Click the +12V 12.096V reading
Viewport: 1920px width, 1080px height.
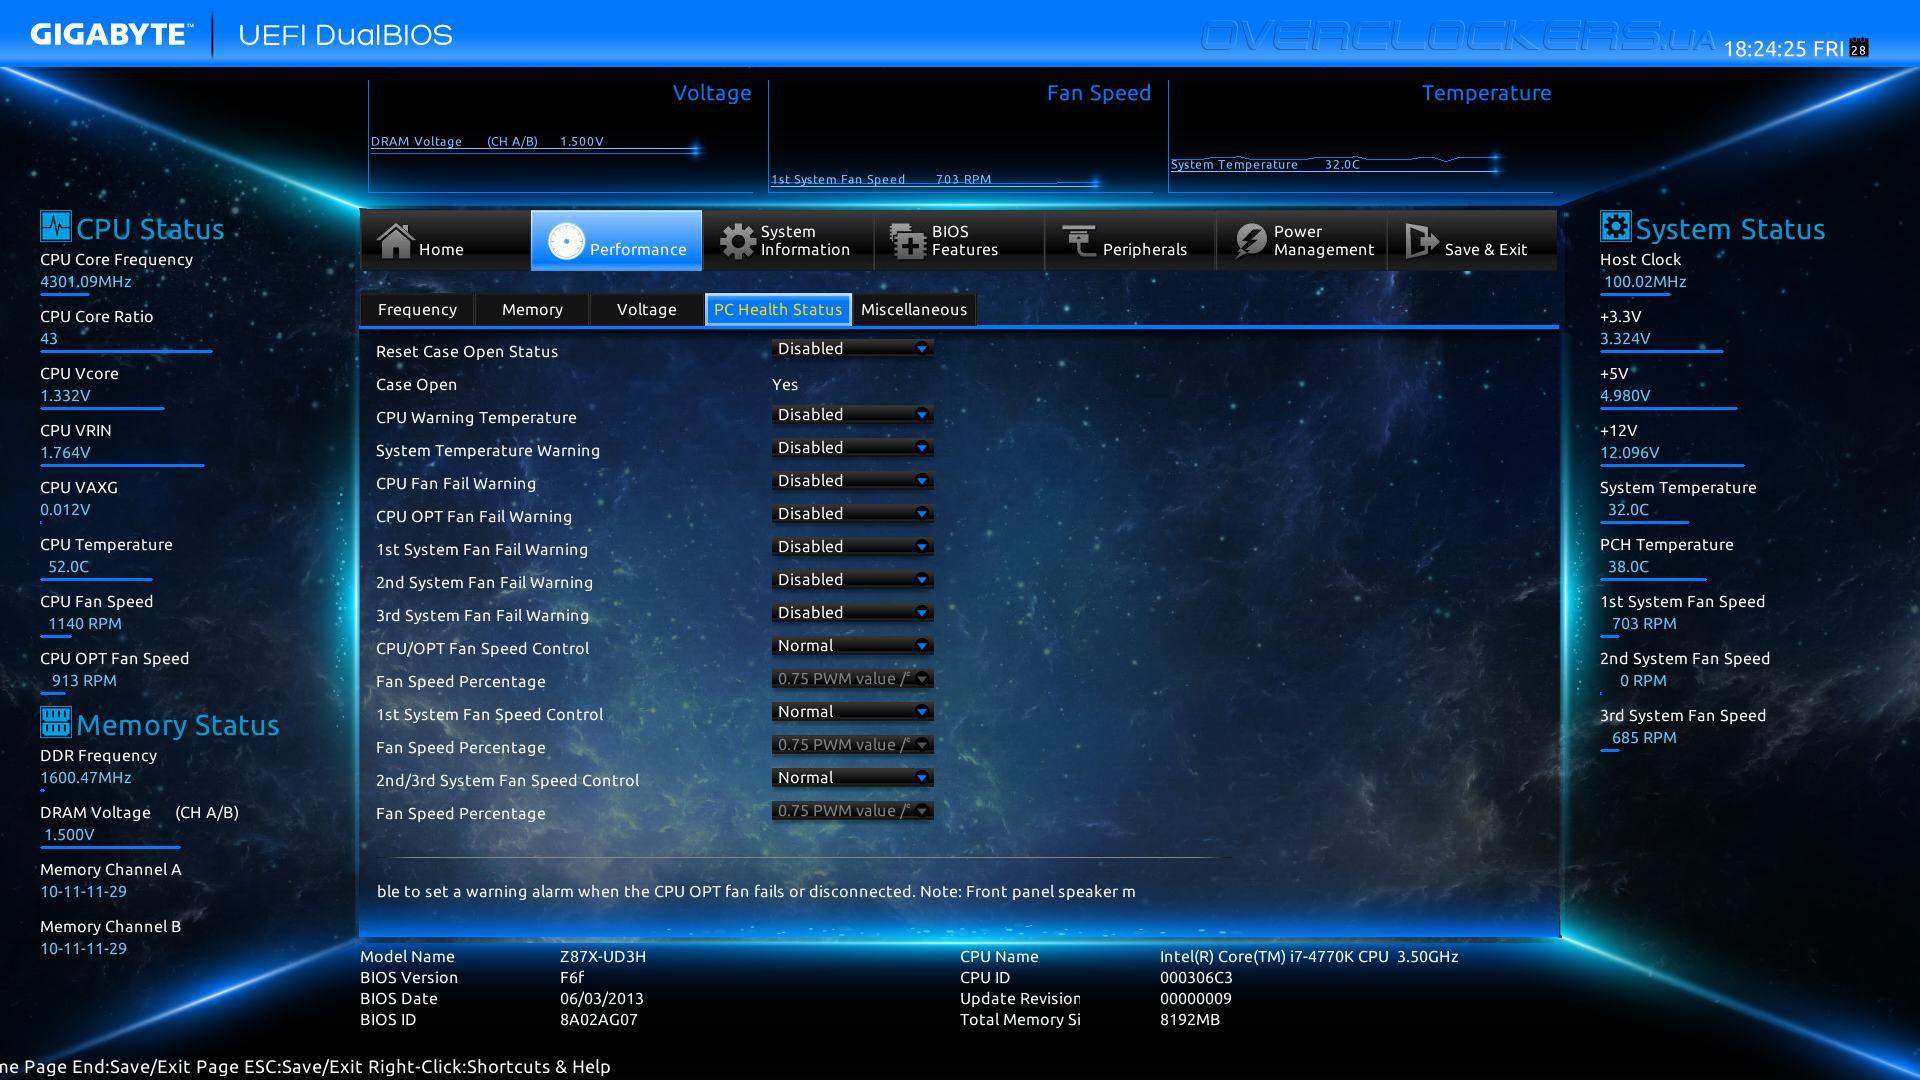pos(1629,453)
